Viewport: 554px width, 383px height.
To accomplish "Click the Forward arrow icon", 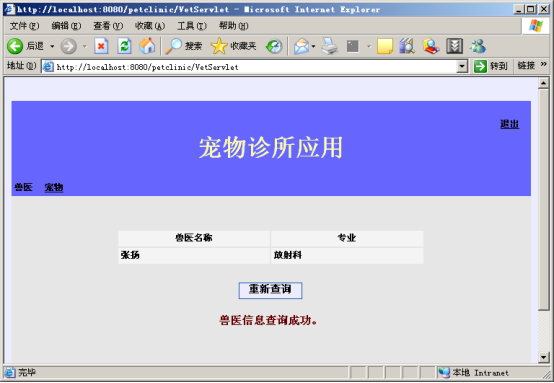I will (69, 46).
